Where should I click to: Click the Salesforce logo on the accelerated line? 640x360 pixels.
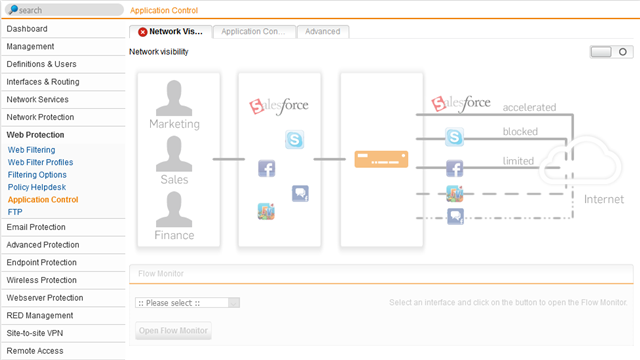[461, 104]
